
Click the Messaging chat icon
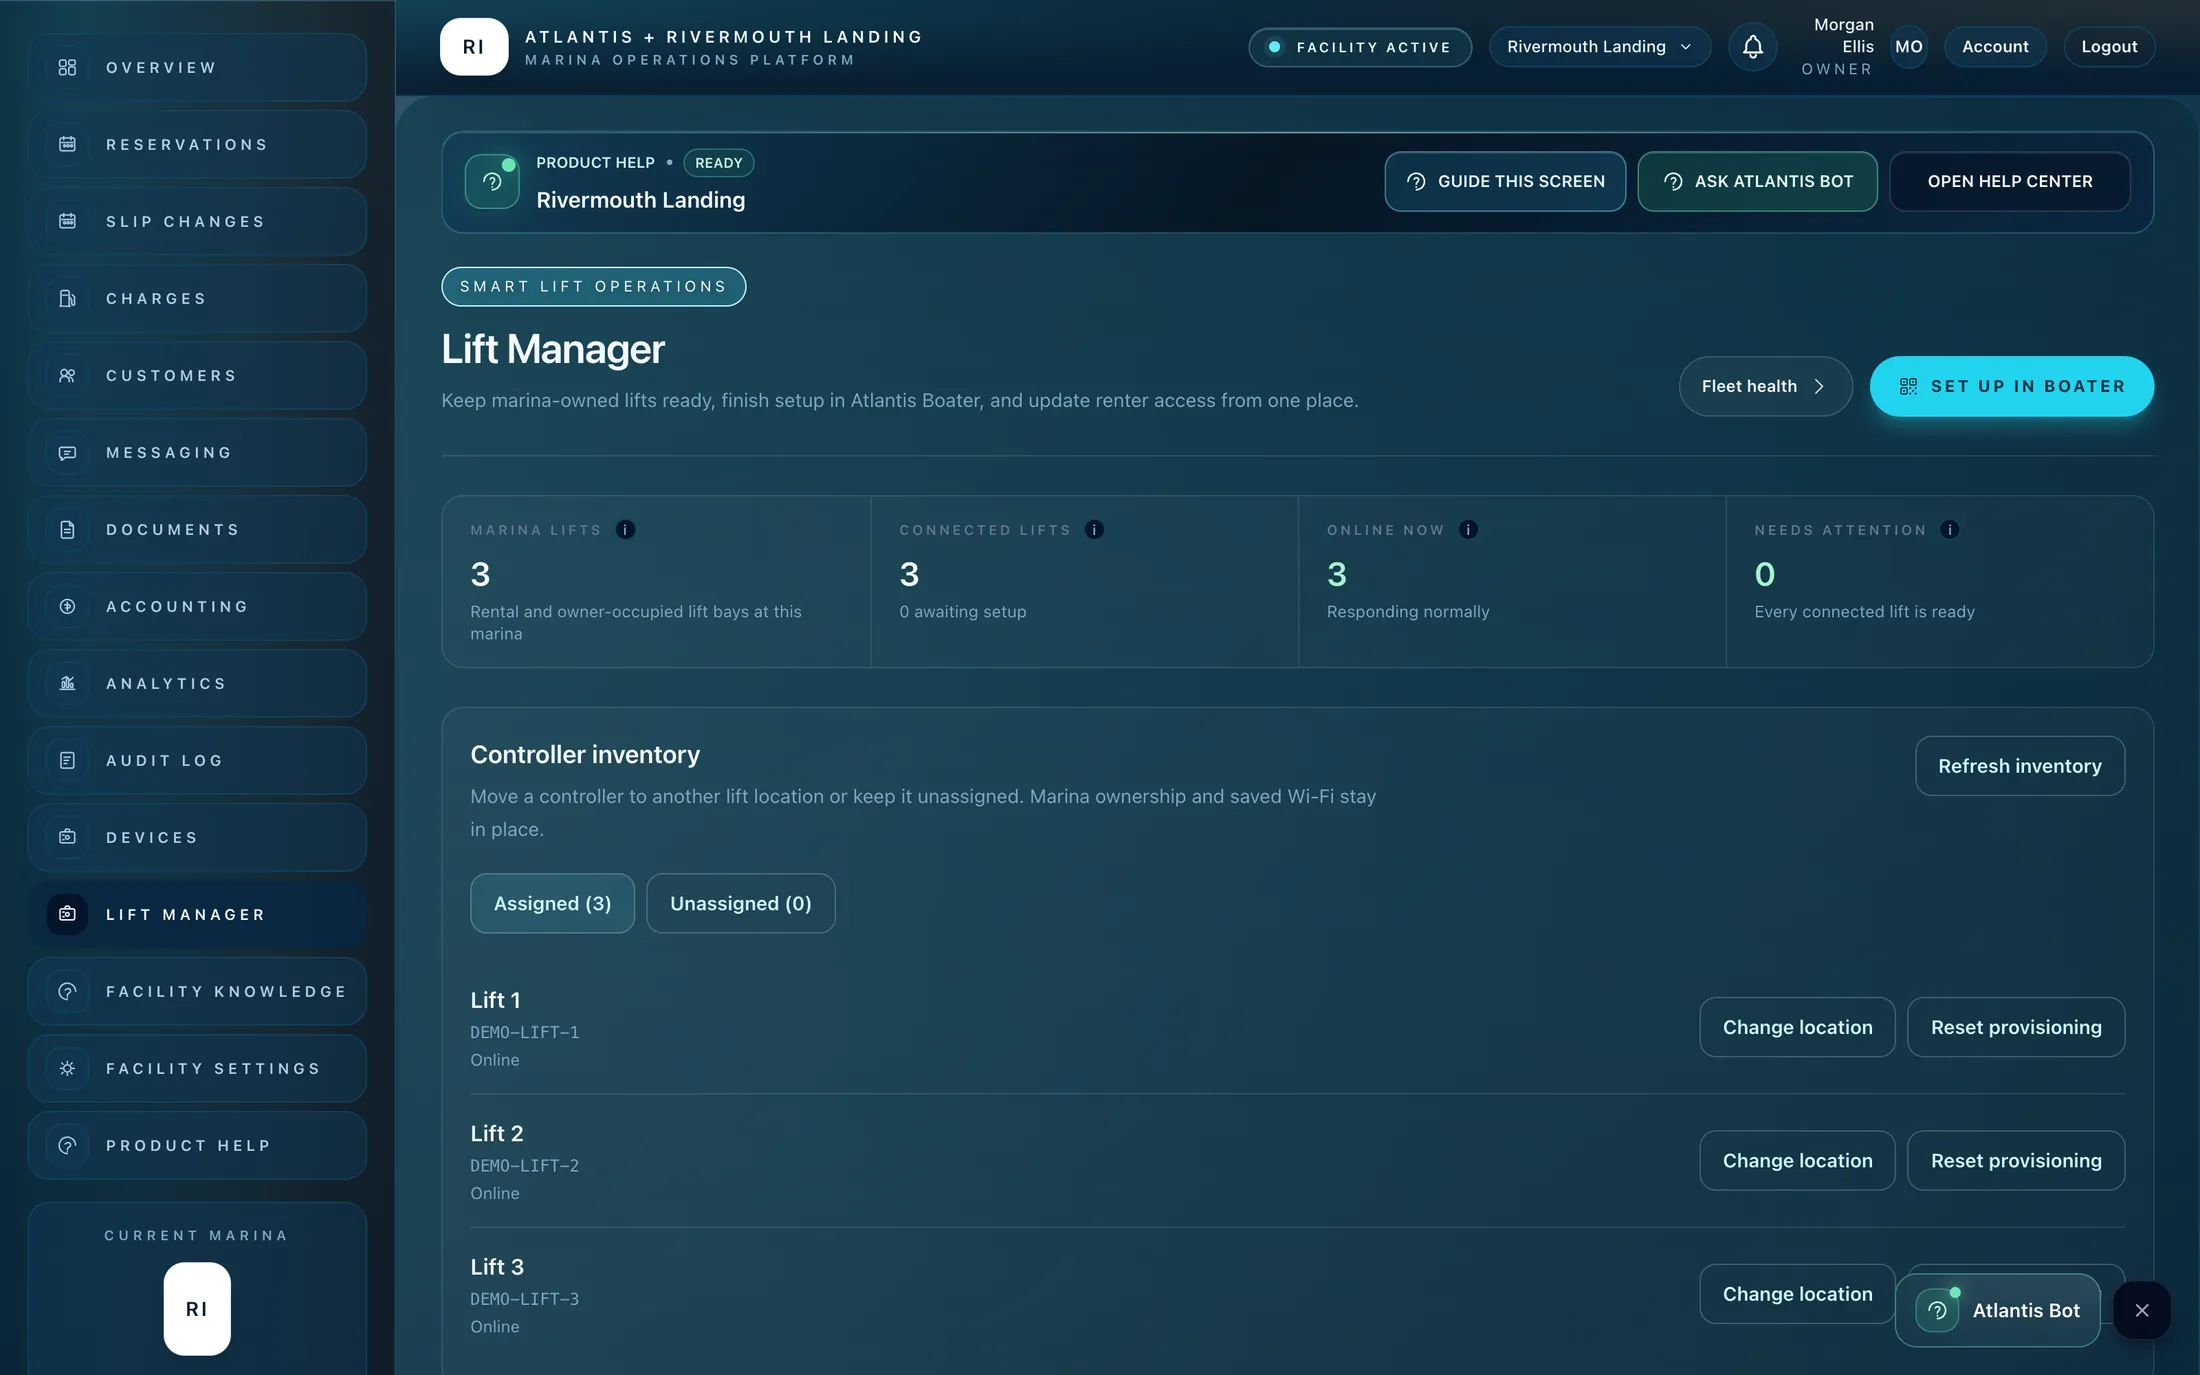pos(67,452)
